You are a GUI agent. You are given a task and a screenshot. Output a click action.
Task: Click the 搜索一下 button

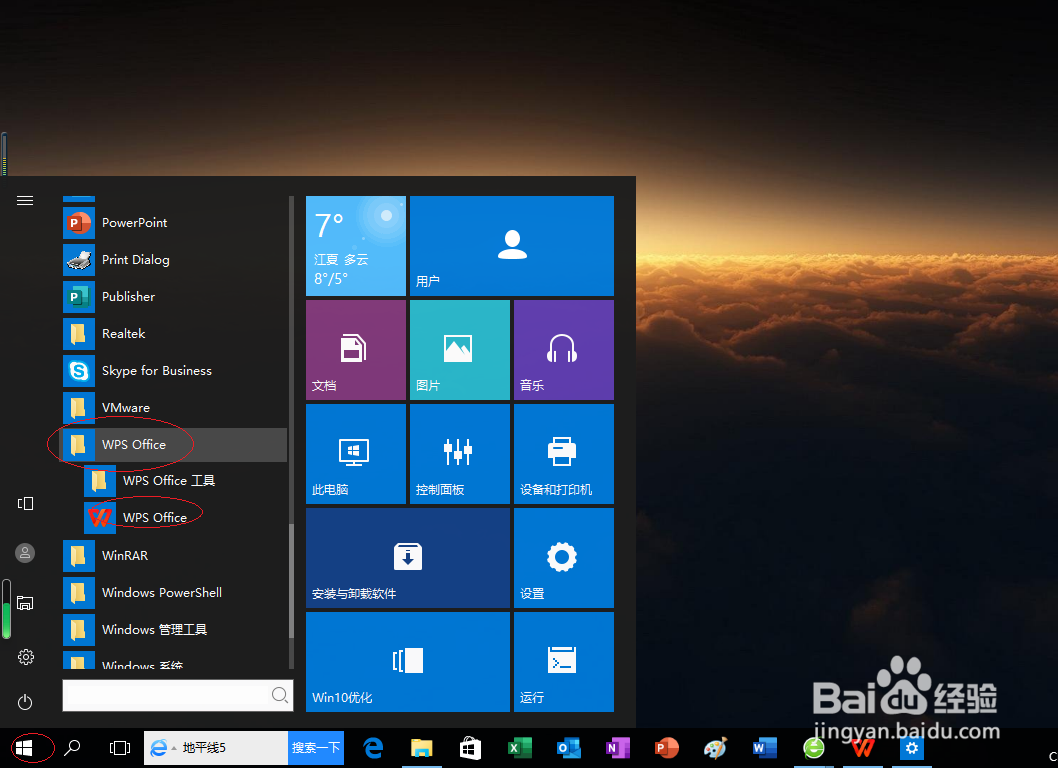[x=316, y=748]
